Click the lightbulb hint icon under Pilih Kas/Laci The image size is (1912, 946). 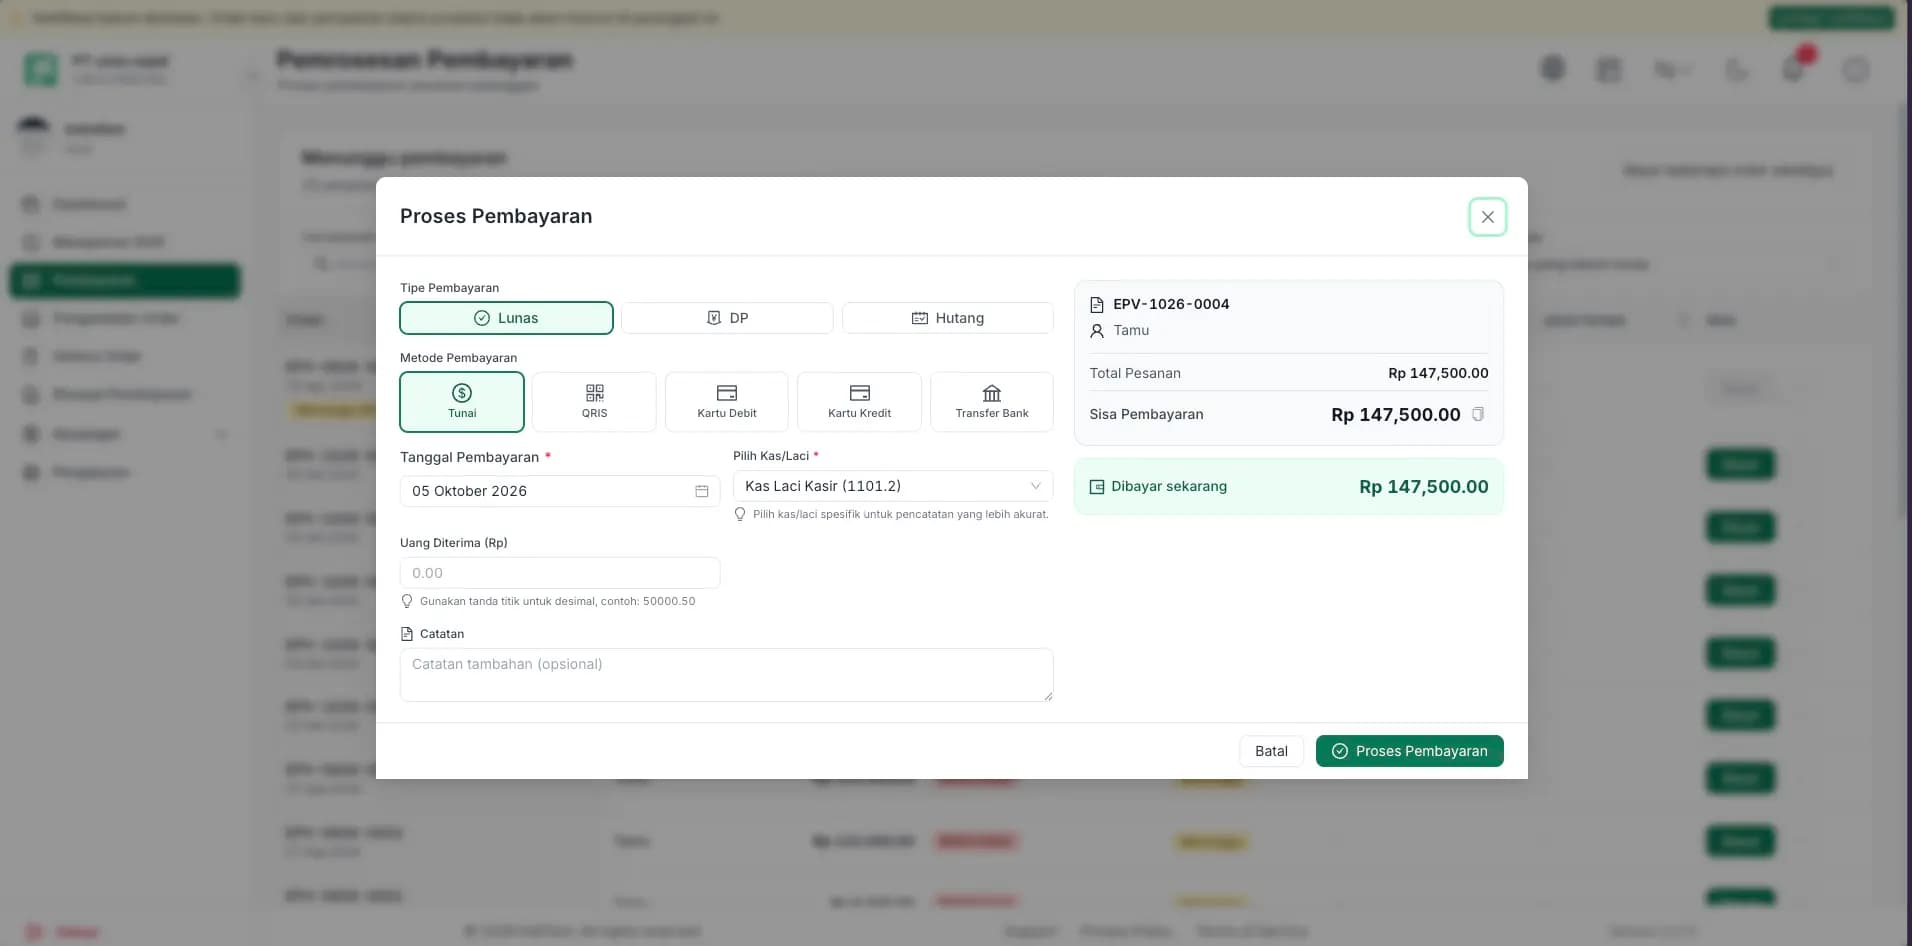(740, 514)
